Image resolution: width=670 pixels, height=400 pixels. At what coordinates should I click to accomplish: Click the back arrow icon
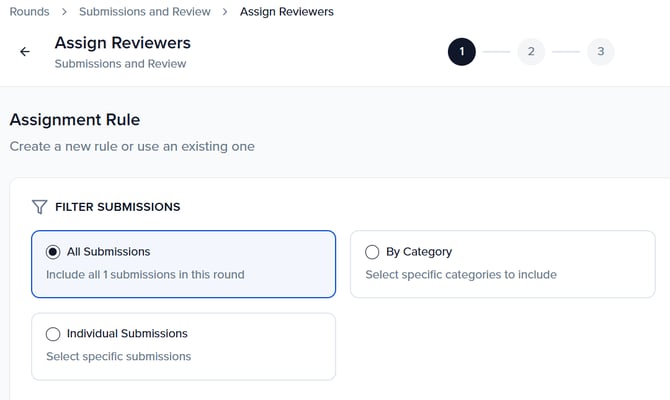point(25,52)
